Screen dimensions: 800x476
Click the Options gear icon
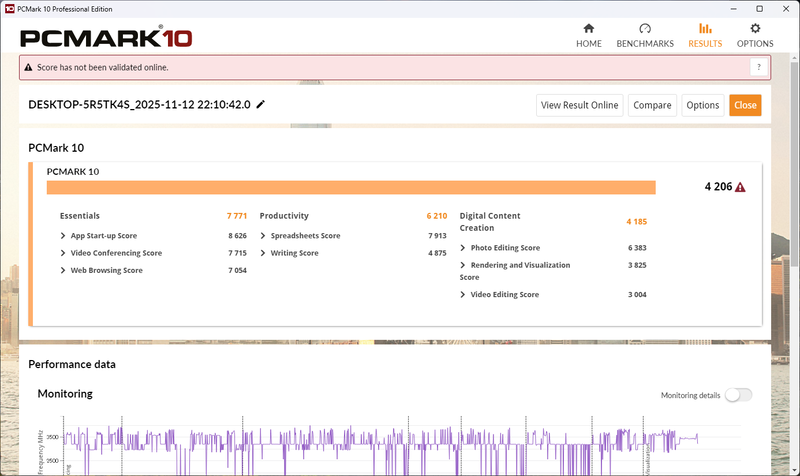[x=755, y=28]
